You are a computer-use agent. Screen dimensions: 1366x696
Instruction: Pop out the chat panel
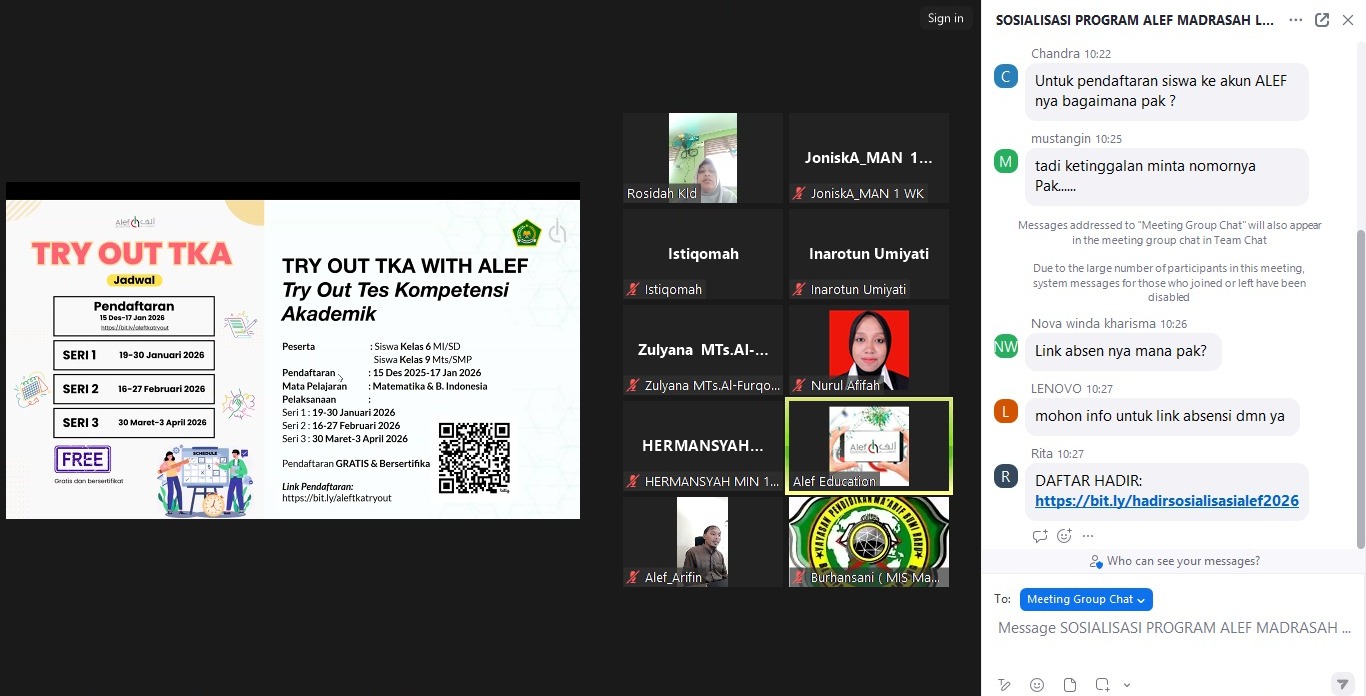tap(1322, 19)
